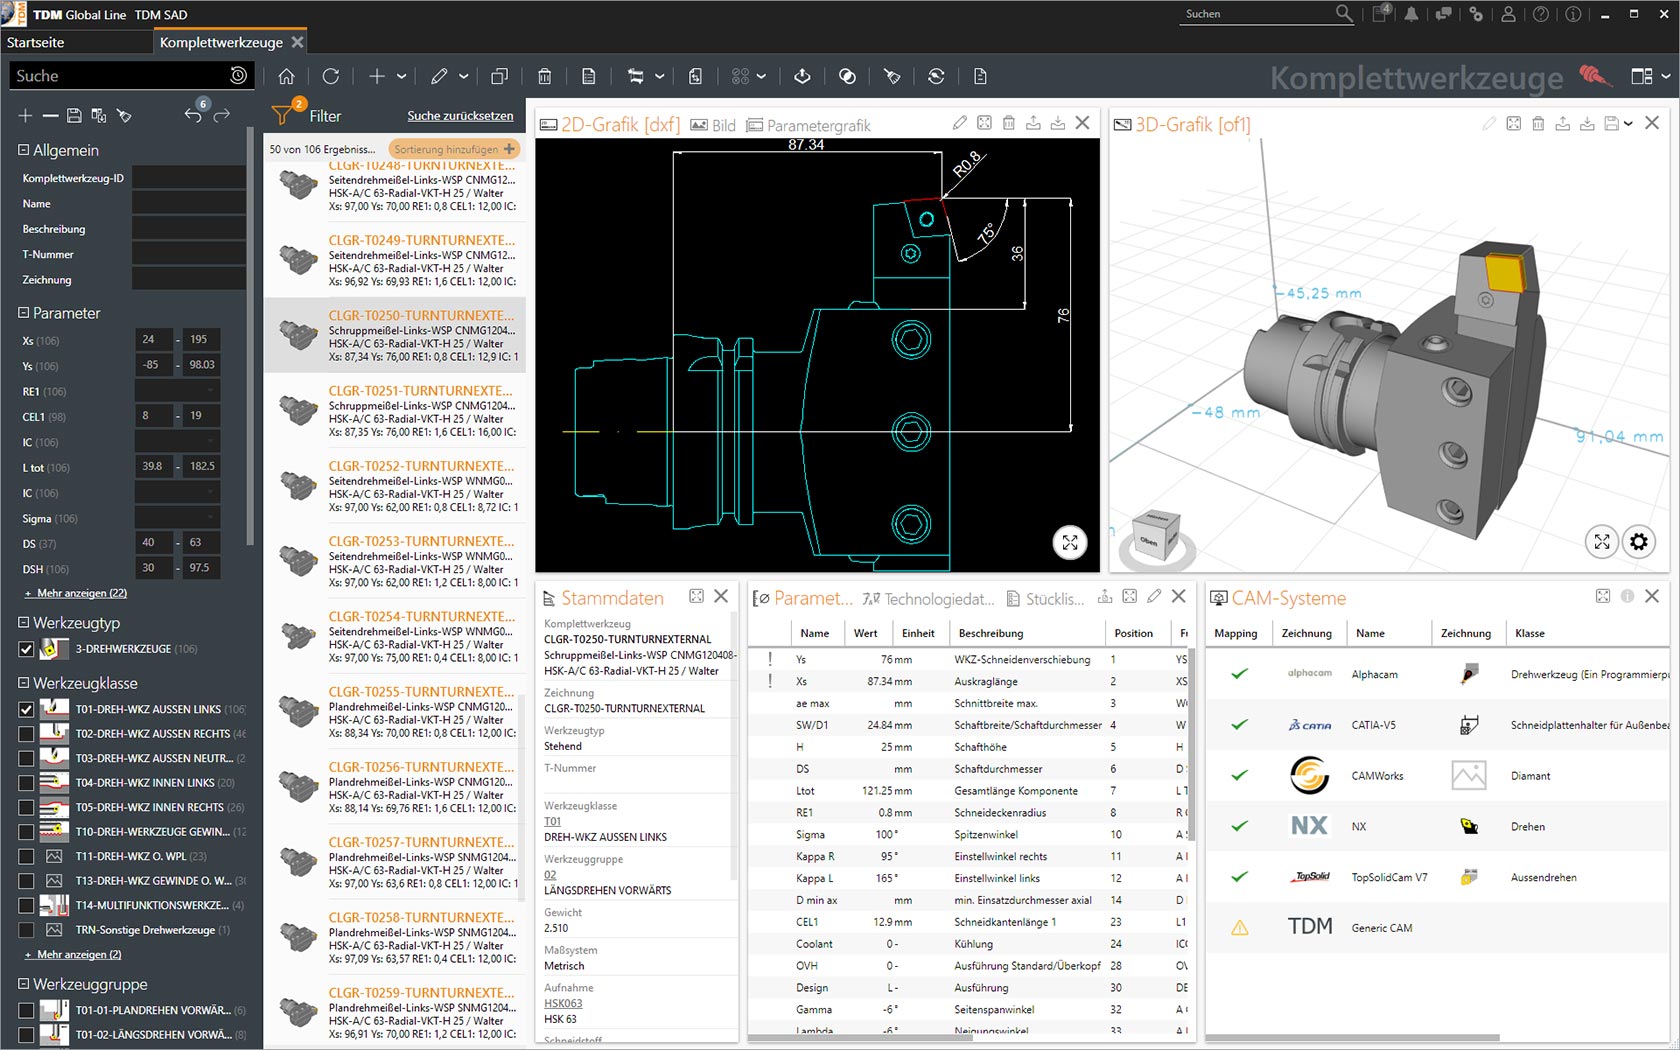Collapse the Allgemein filter section
Image resolution: width=1680 pixels, height=1050 pixels.
(23, 150)
